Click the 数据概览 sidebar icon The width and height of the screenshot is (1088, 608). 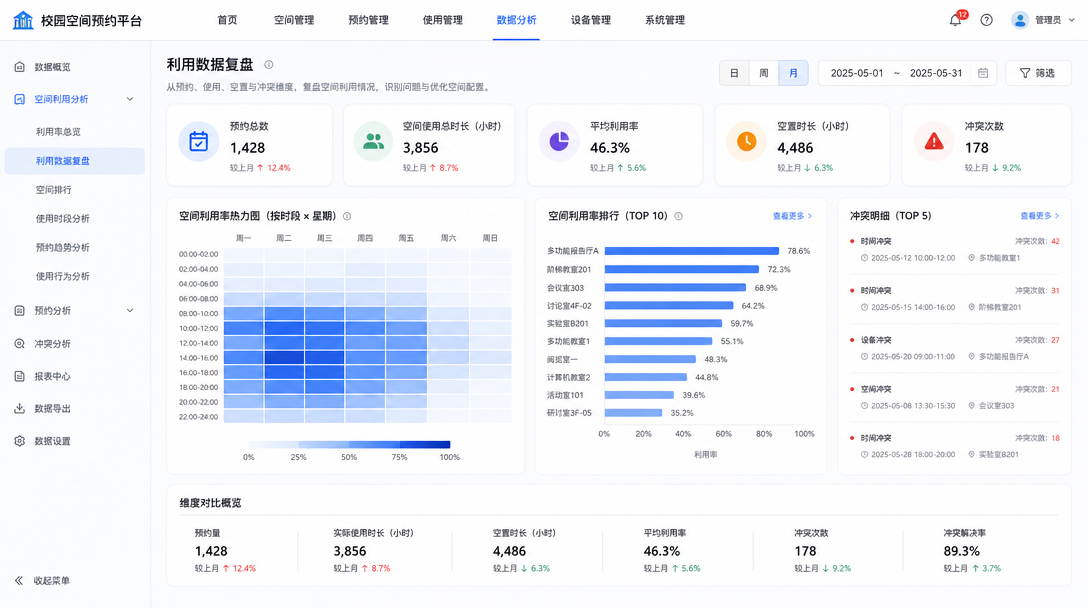pyautogui.click(x=19, y=67)
